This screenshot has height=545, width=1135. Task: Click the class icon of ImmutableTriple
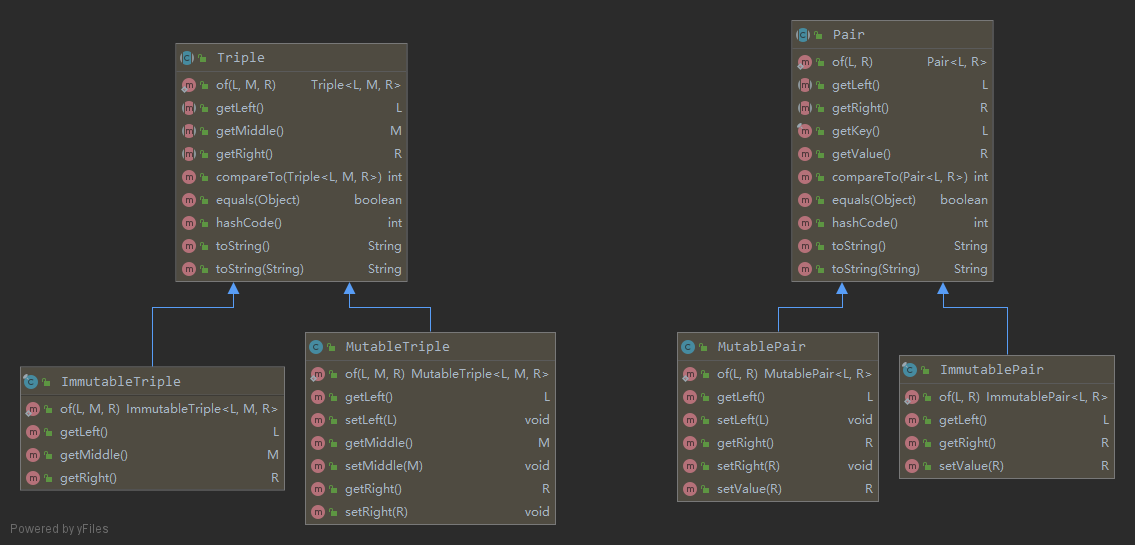point(31,381)
